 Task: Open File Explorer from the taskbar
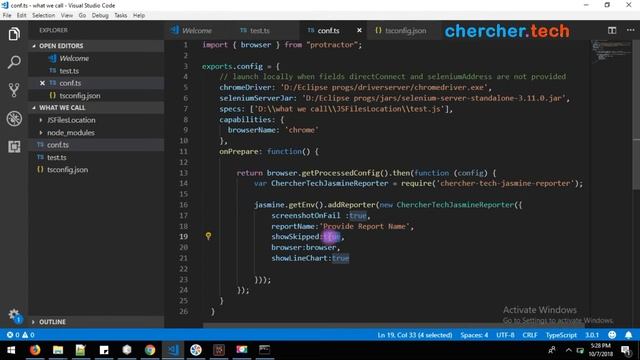[x=58, y=350]
